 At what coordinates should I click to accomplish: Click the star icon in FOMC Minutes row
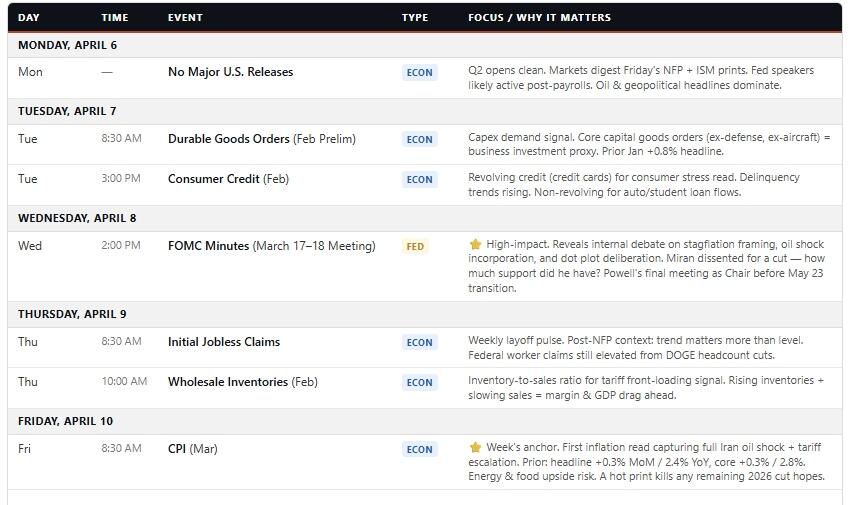(475, 245)
